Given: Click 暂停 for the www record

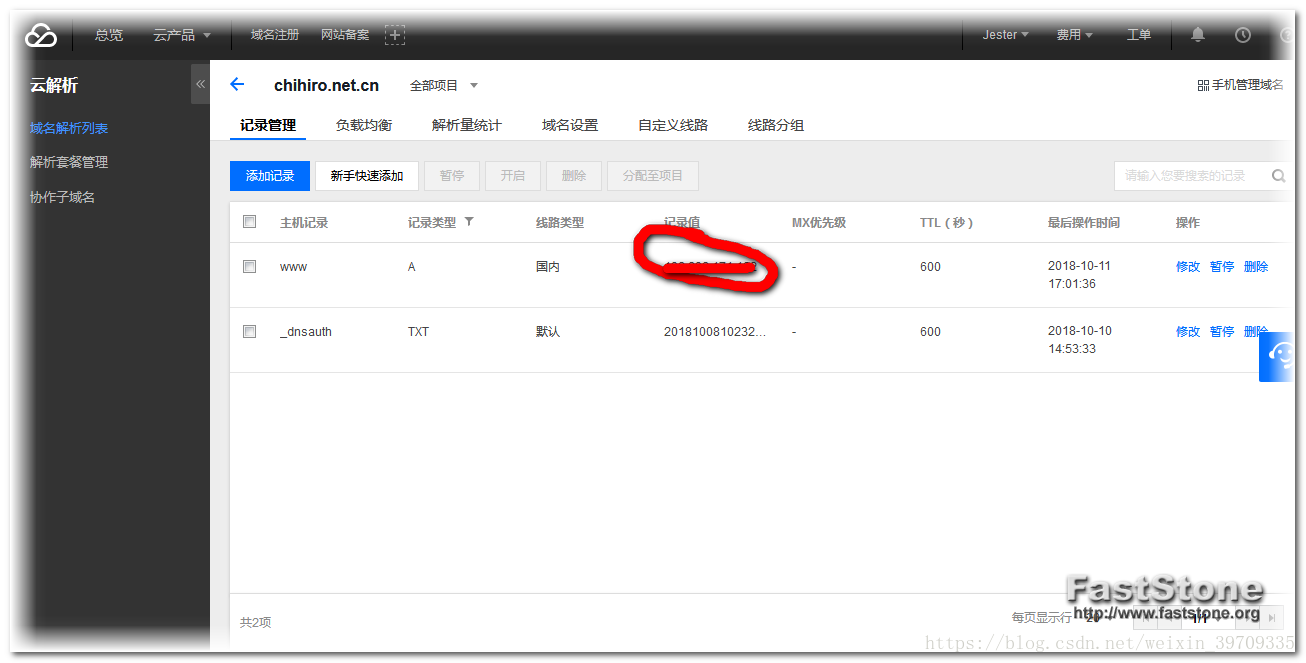Looking at the screenshot, I should [x=1222, y=267].
